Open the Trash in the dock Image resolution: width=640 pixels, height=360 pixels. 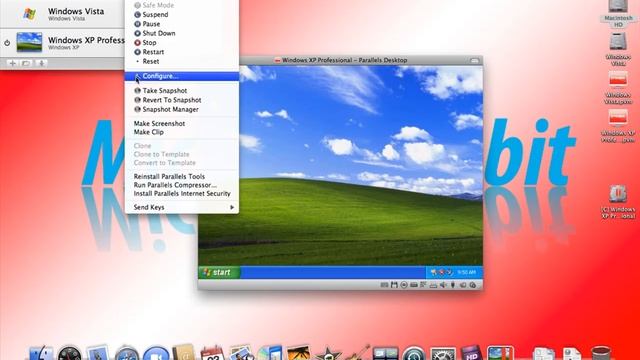[601, 353]
